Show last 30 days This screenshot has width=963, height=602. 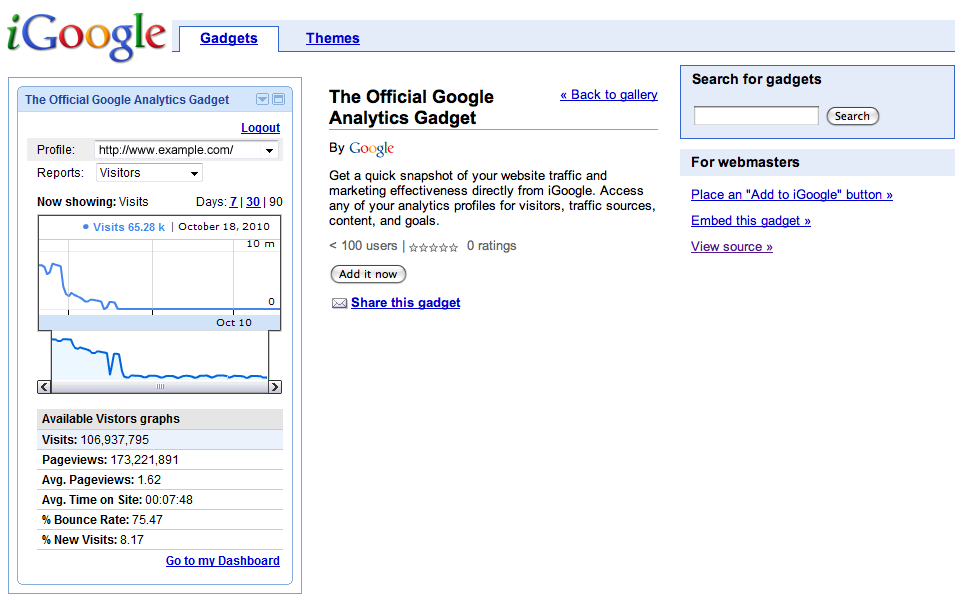(x=253, y=201)
